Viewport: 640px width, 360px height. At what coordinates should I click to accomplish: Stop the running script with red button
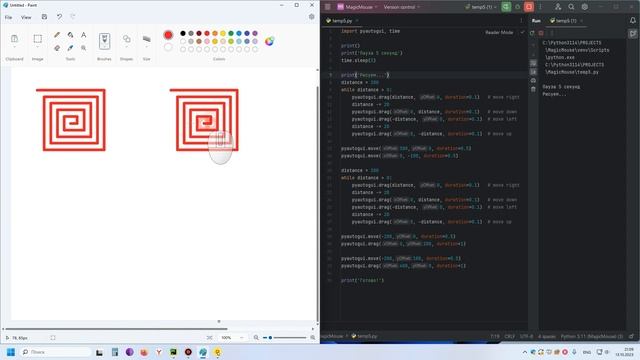tap(529, 7)
